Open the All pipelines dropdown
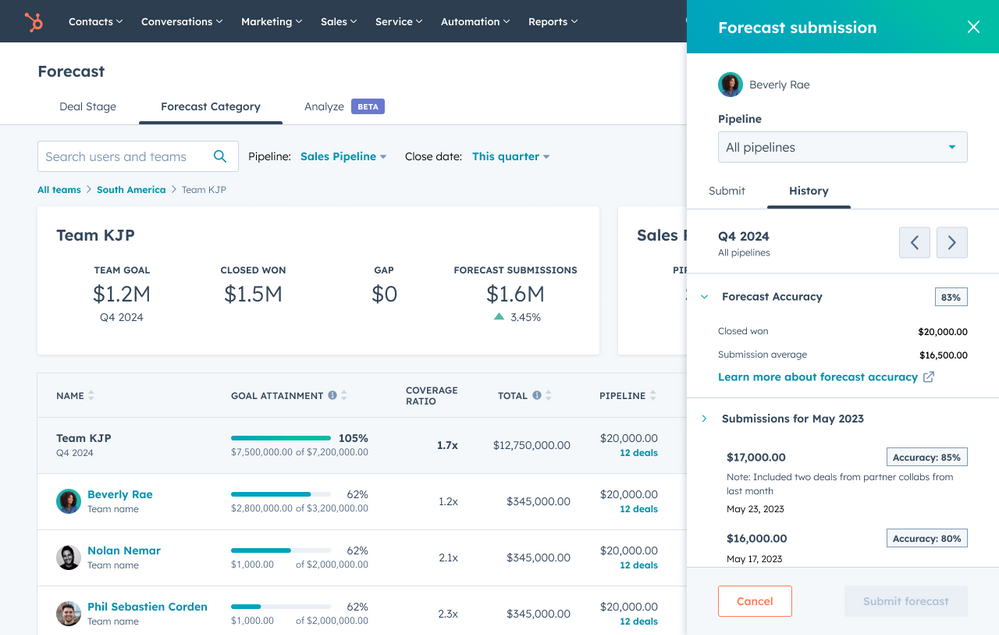 [842, 147]
